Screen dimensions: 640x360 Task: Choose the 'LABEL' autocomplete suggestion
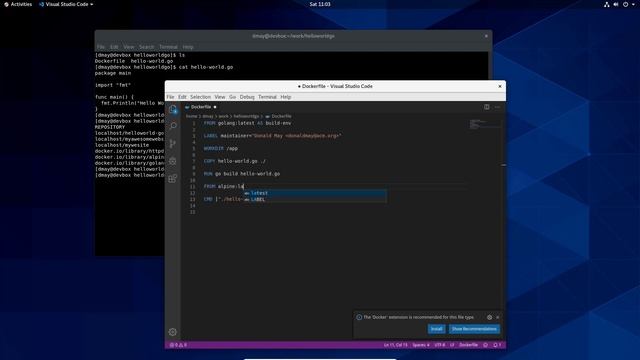coord(315,200)
